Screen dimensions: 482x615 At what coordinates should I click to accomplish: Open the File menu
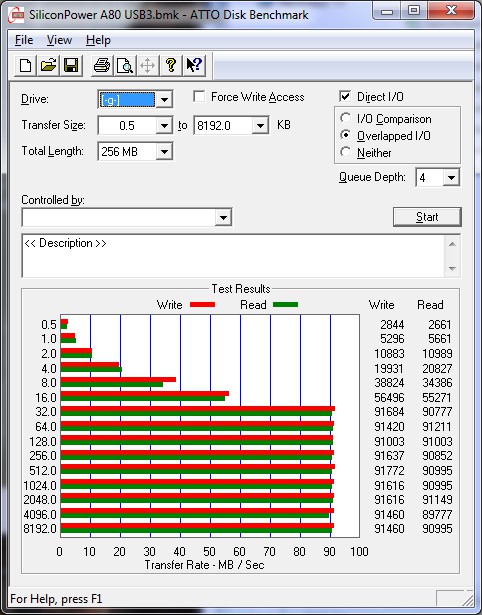click(24, 40)
